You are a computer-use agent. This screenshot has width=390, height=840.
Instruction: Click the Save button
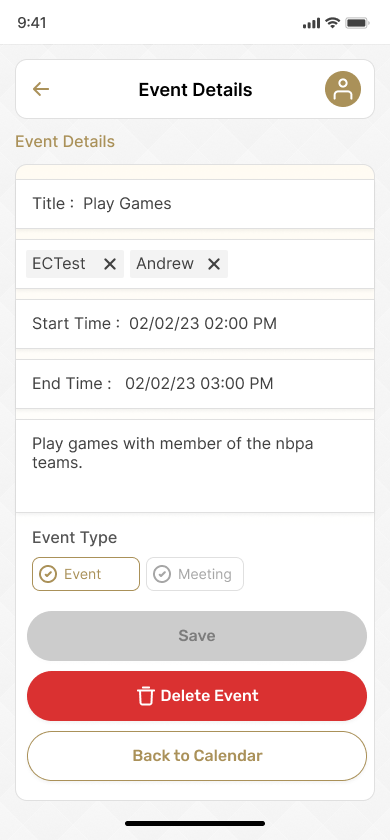click(197, 636)
